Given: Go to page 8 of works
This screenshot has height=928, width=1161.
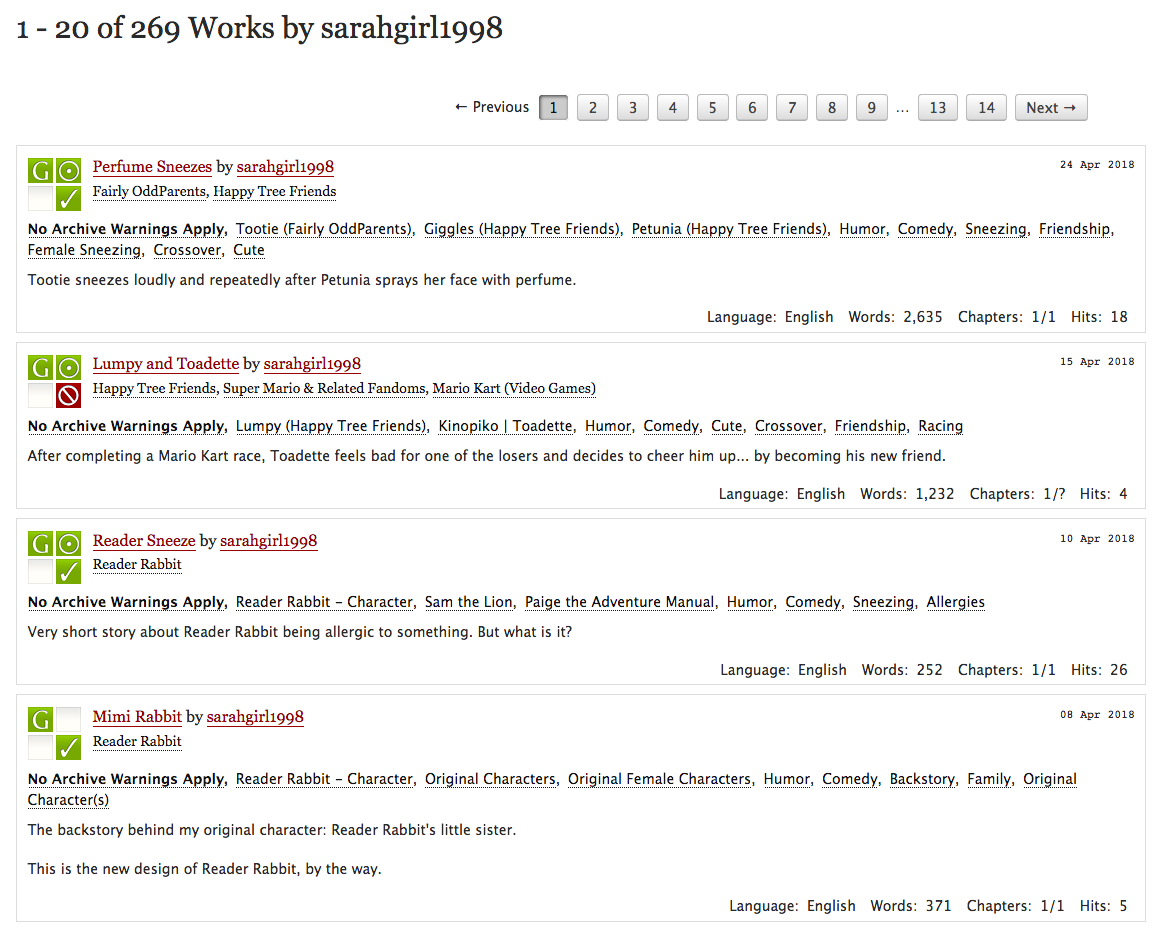Looking at the screenshot, I should point(832,107).
